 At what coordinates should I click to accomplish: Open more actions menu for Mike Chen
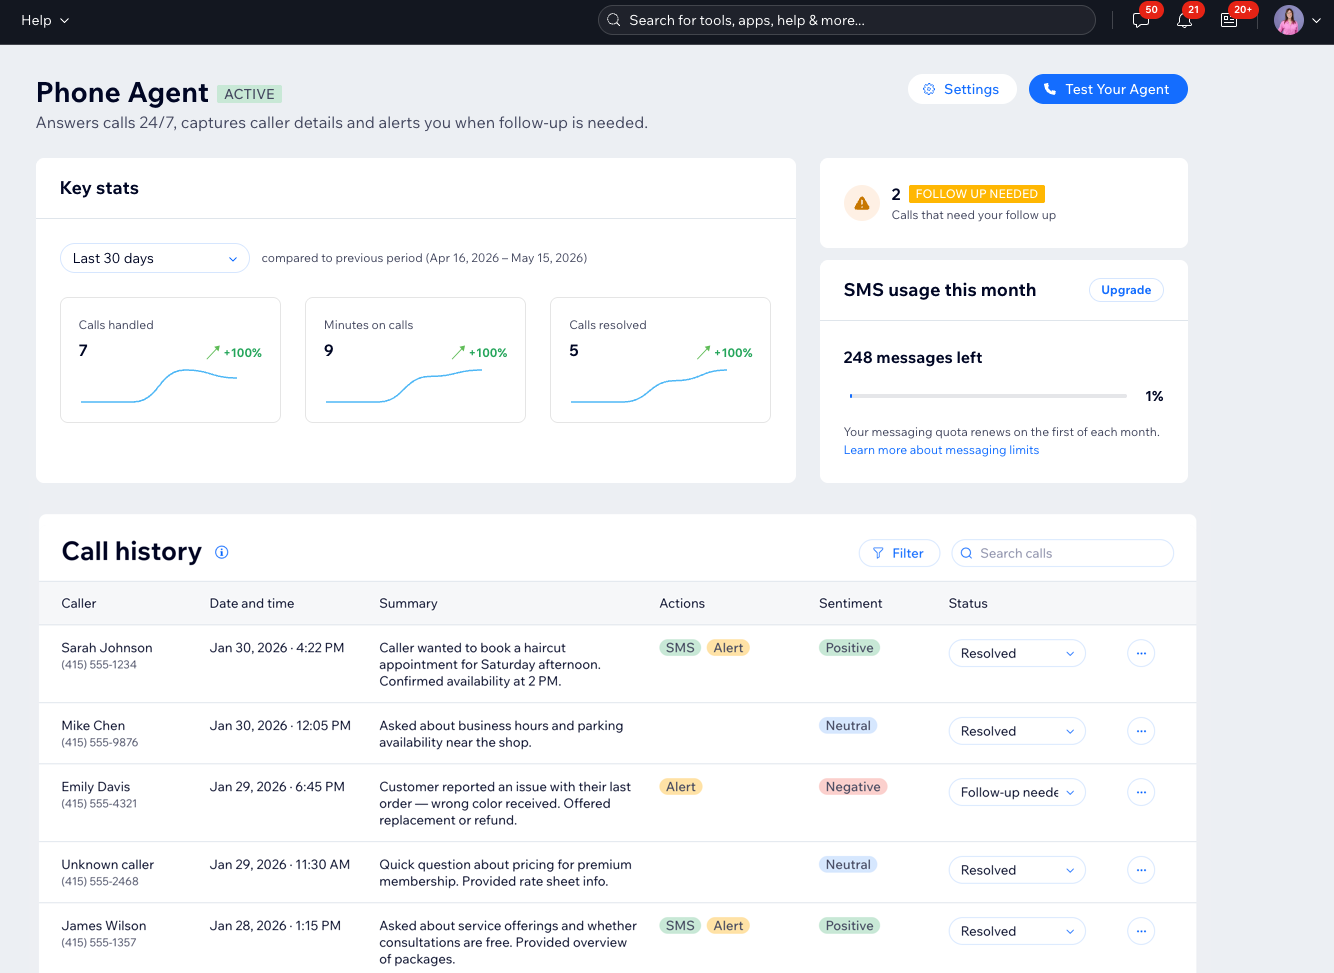click(1141, 731)
